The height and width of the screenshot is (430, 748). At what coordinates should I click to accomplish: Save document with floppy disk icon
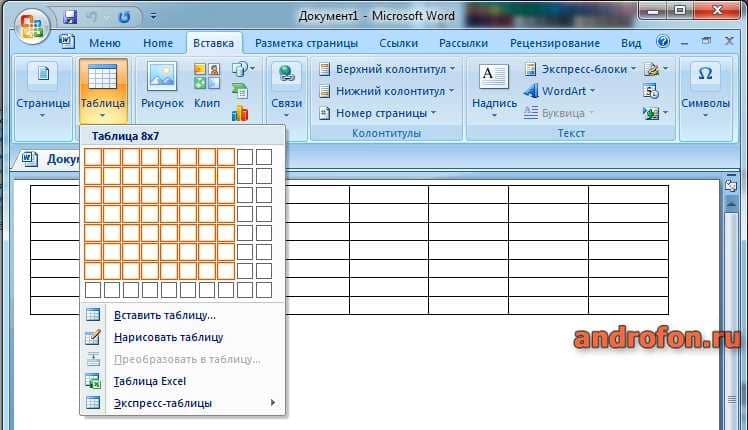coord(70,17)
